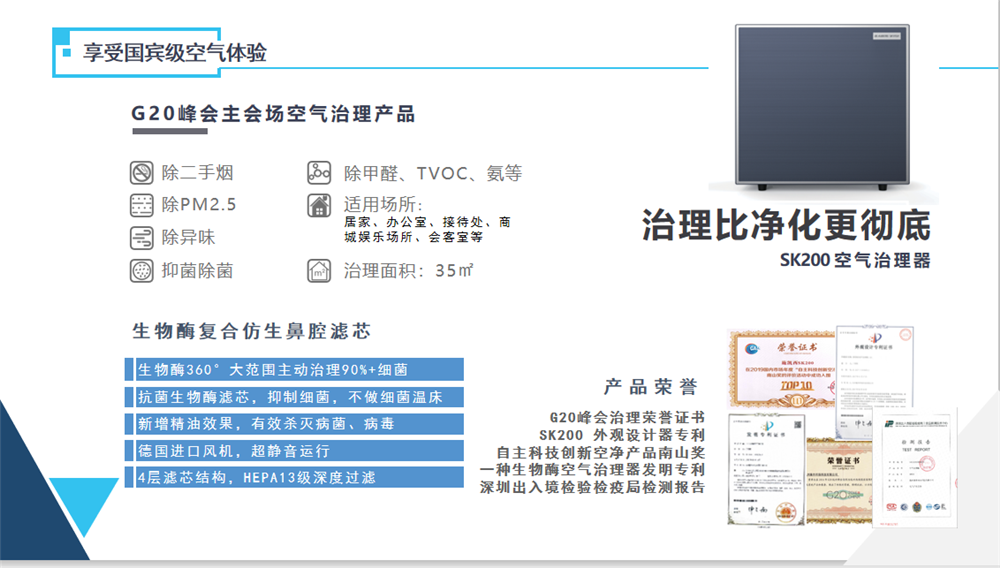Click the text 抑菌除菌
The image size is (1000, 568).
(197, 271)
